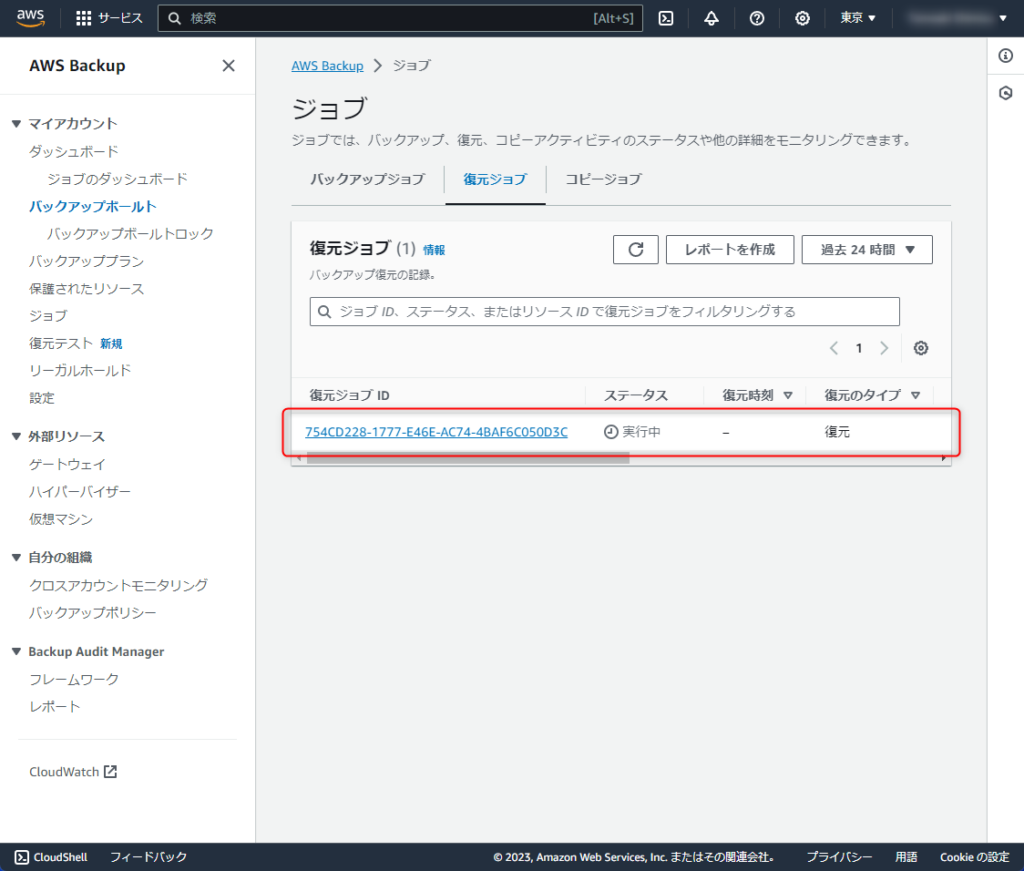Click the CloudWatch external link icon
This screenshot has height=871, width=1024.
(110, 772)
